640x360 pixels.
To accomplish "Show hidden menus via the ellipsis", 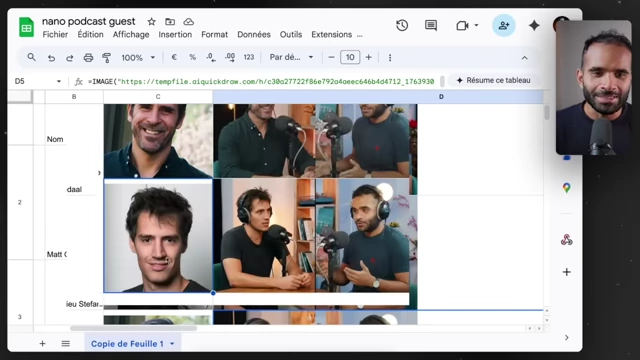I will [360, 36].
